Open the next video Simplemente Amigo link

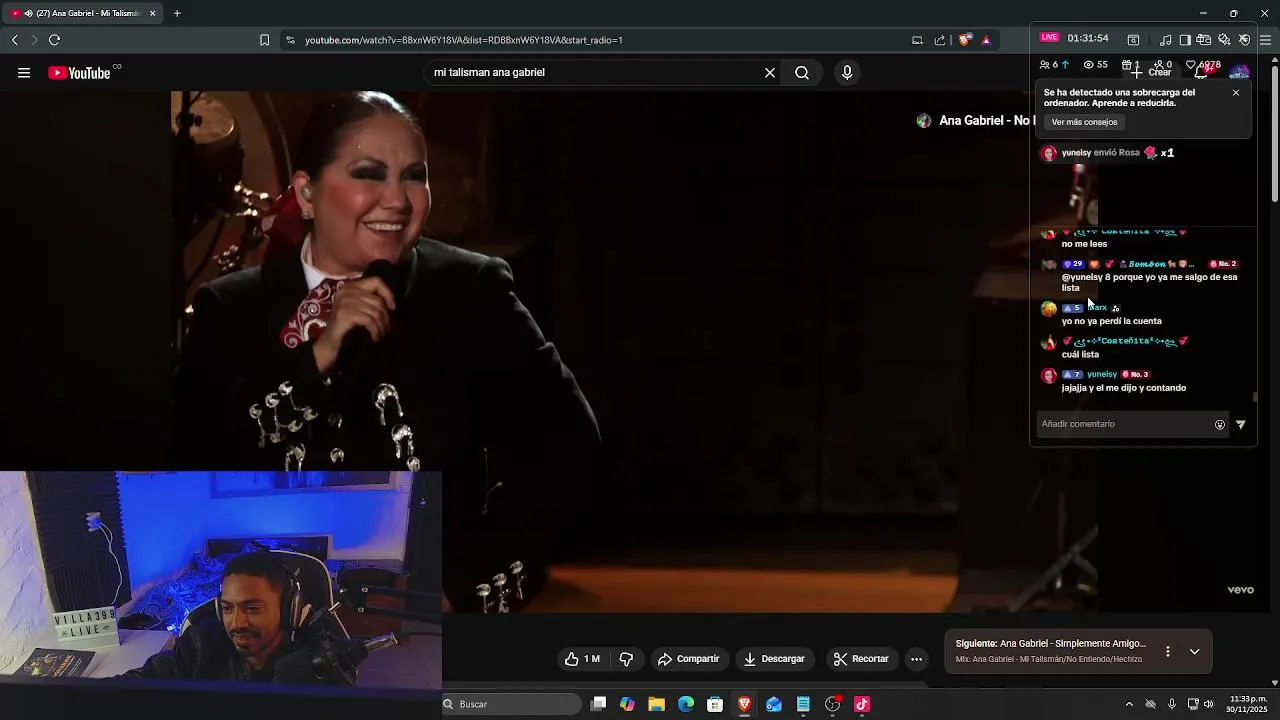pos(1050,644)
